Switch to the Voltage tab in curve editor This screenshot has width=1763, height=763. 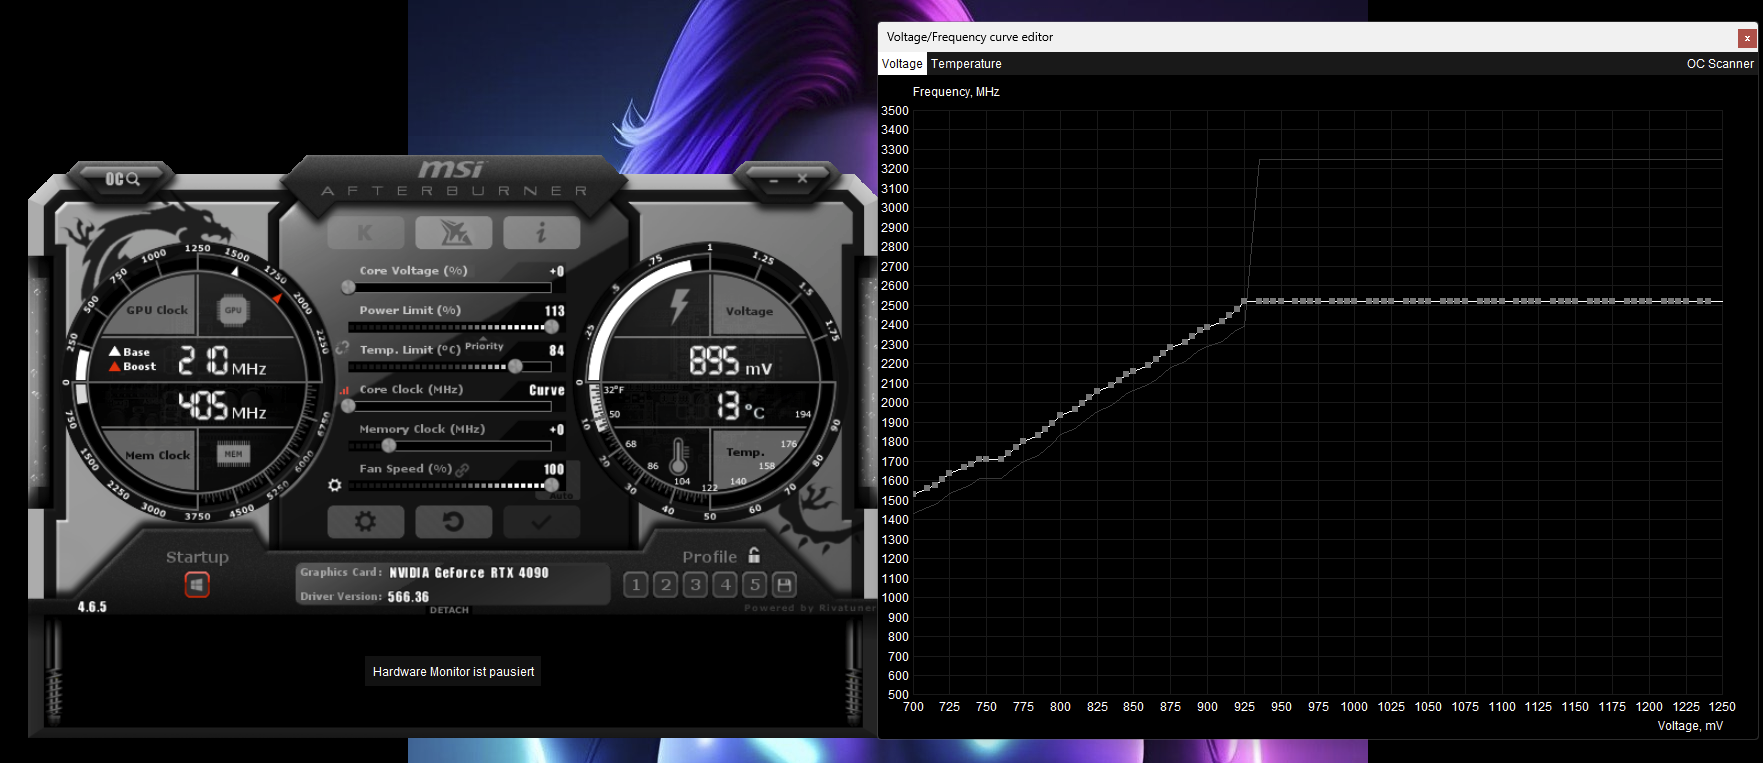[902, 63]
